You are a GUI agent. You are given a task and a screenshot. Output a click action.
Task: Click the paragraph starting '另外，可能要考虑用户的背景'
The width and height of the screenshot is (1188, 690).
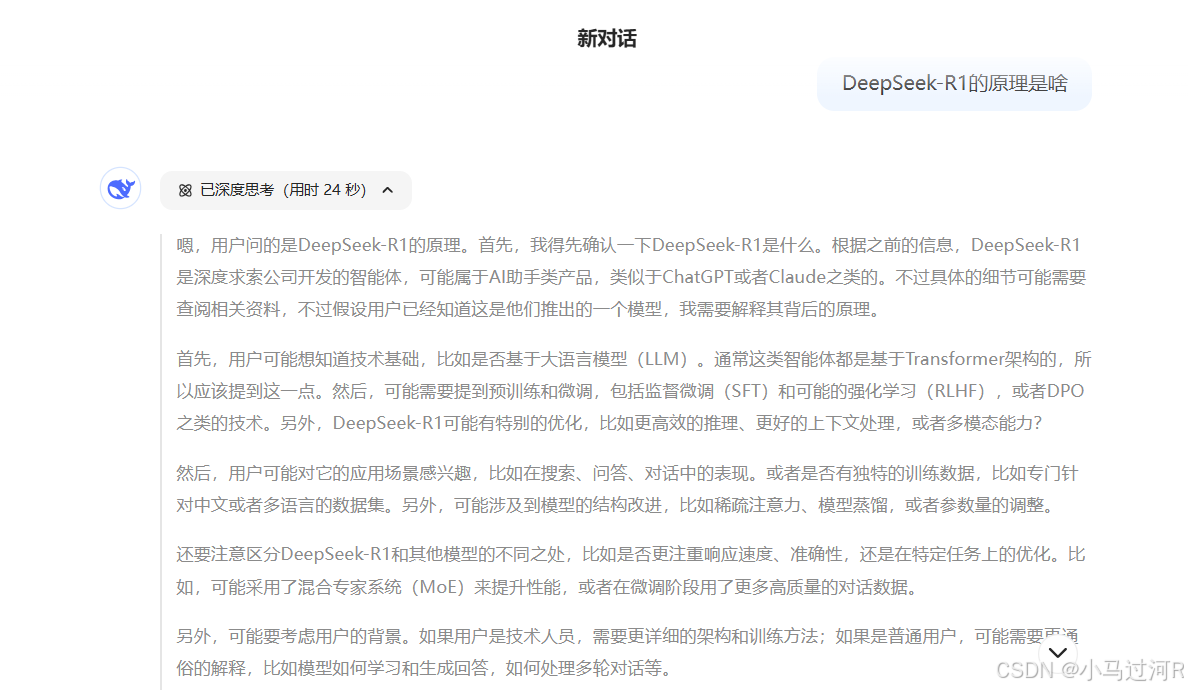click(x=627, y=652)
